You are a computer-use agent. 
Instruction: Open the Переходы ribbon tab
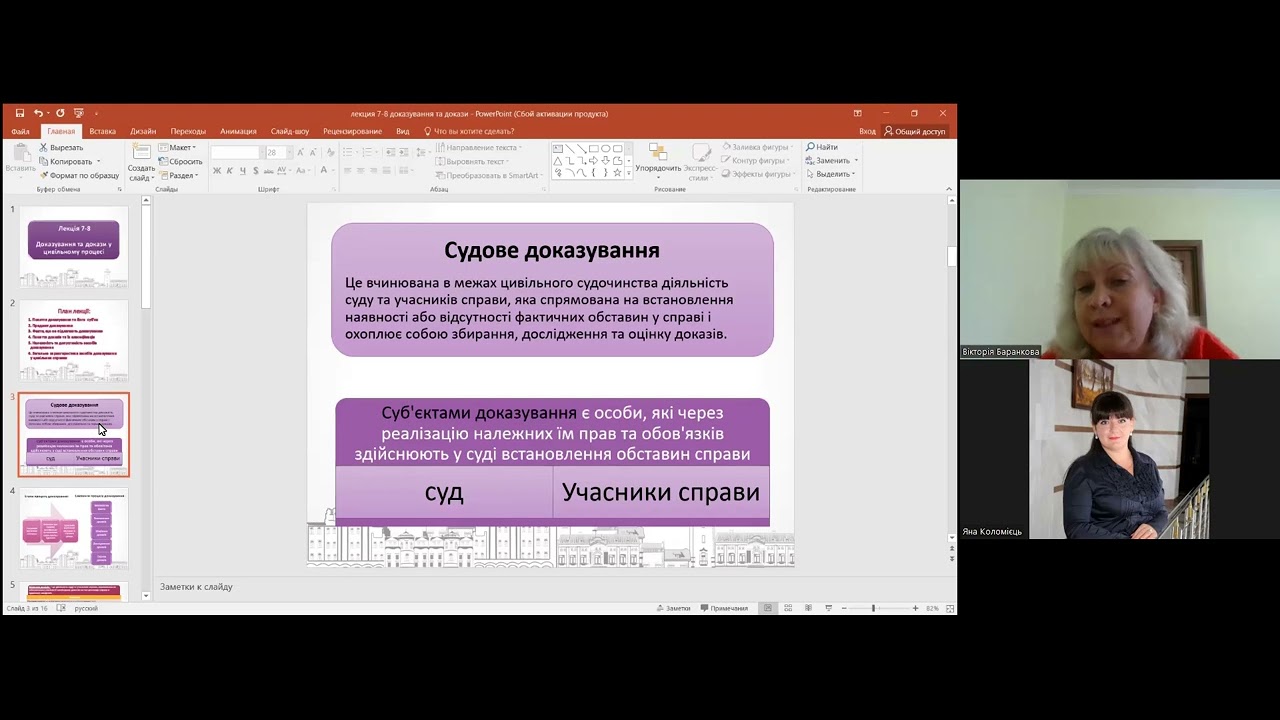coord(188,131)
